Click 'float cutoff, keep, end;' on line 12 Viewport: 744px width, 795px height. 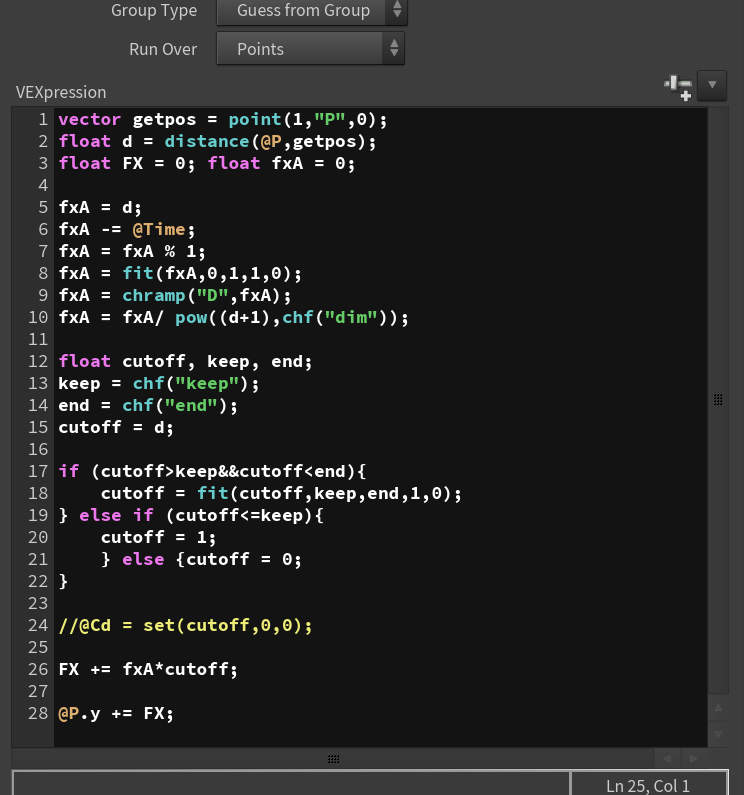click(x=186, y=362)
